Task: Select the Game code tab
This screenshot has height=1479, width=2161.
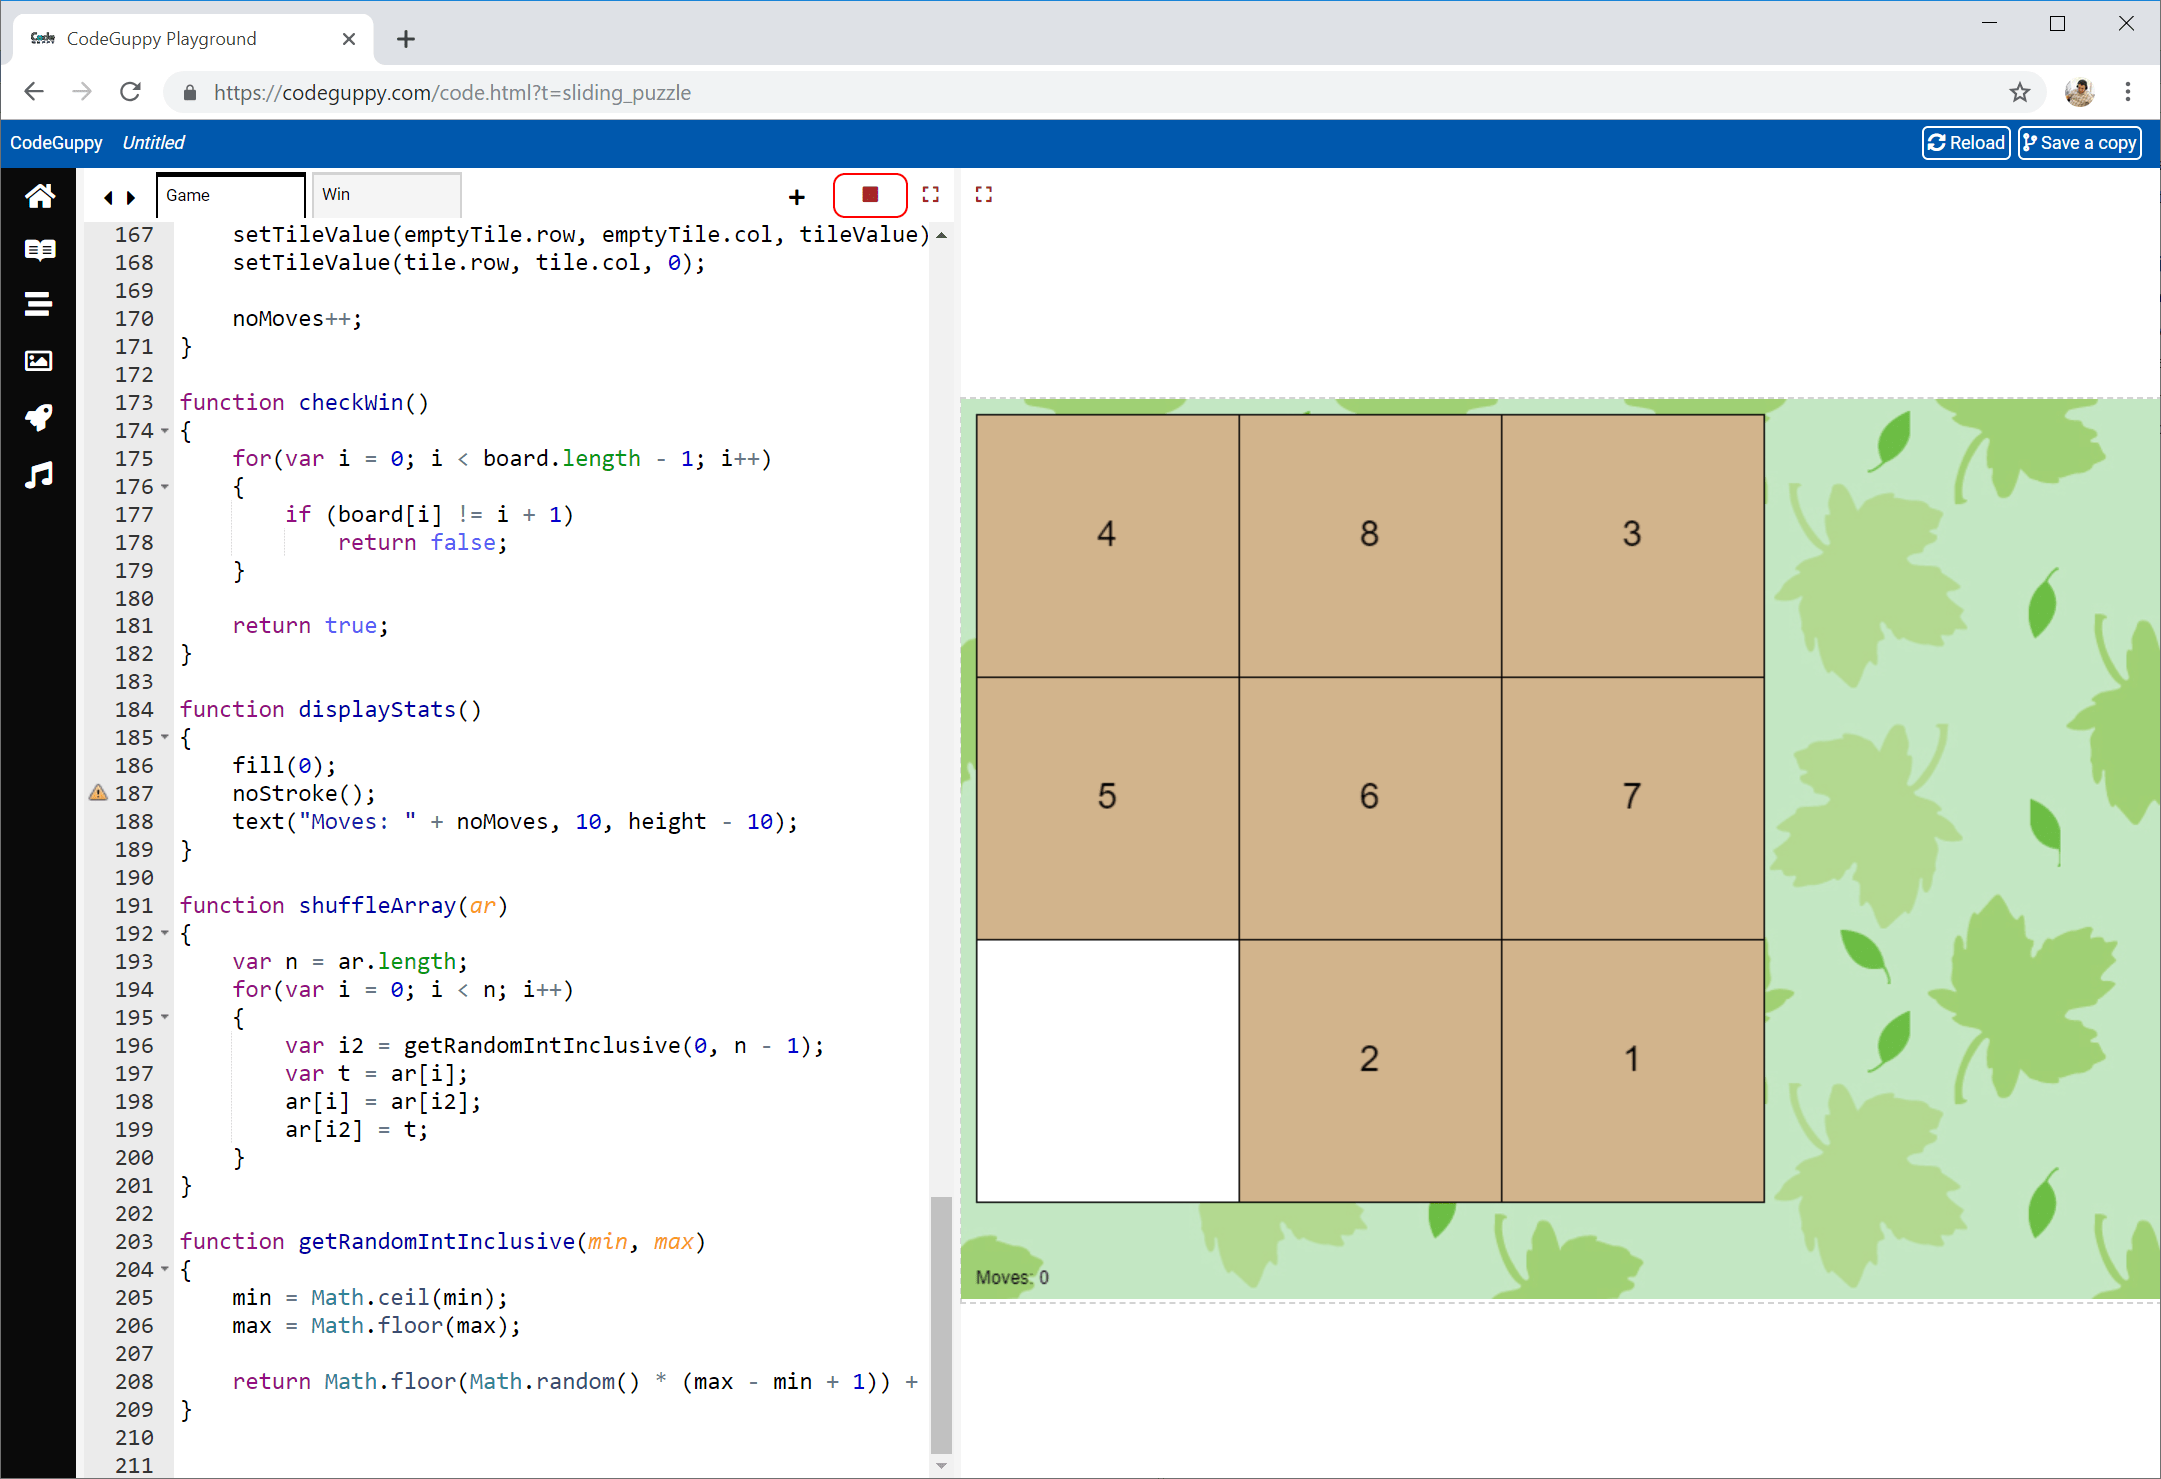Action: (230, 195)
